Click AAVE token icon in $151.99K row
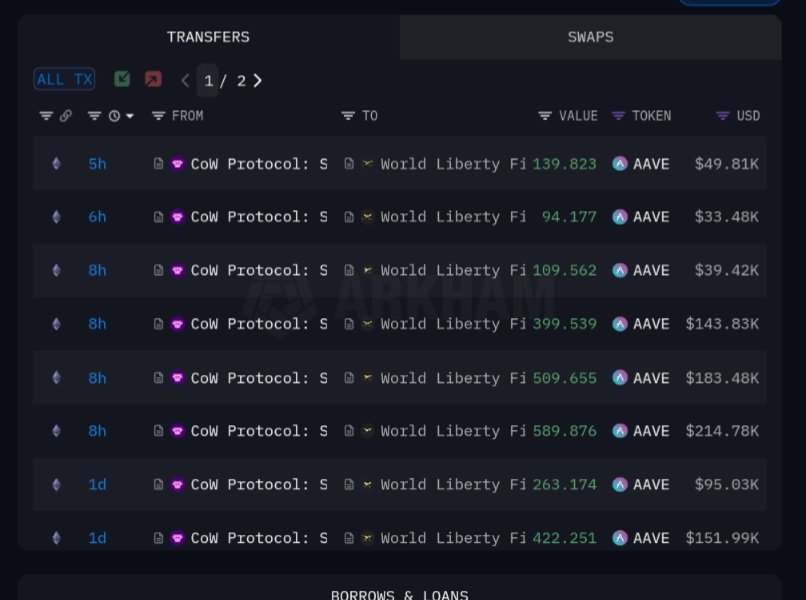This screenshot has height=600, width=806. pos(620,538)
